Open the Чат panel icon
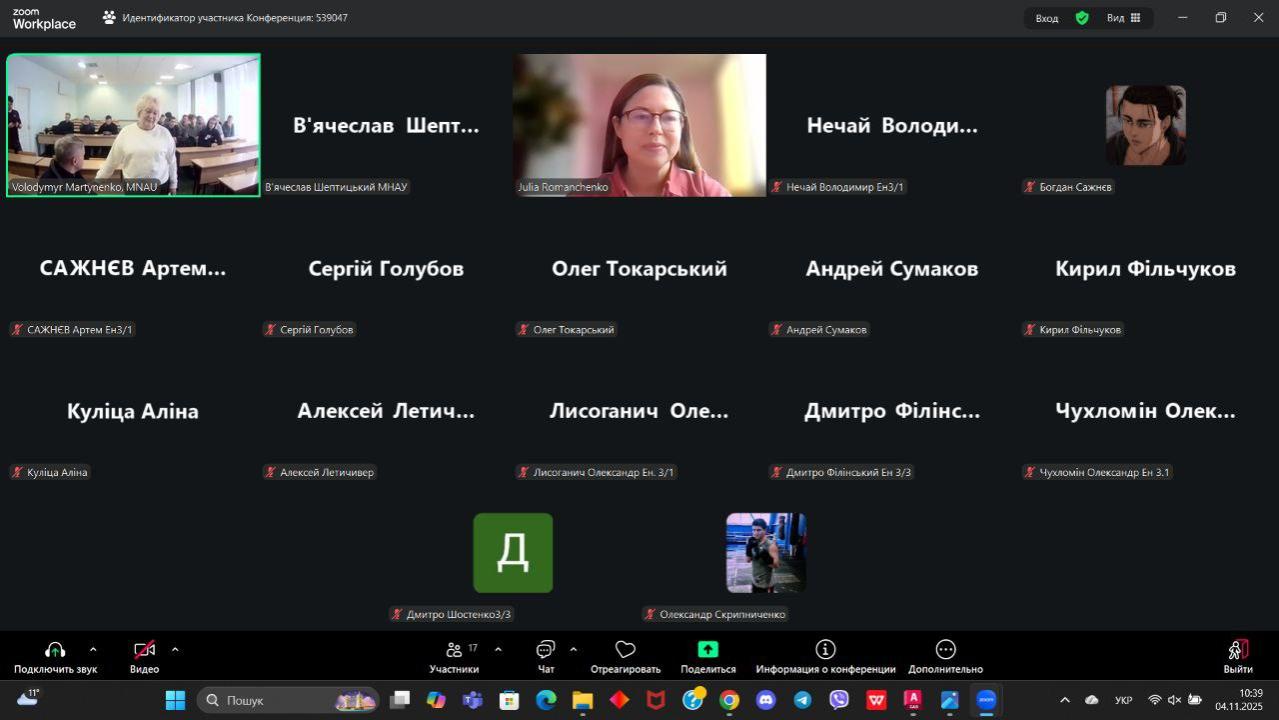1279x720 pixels. click(x=545, y=649)
